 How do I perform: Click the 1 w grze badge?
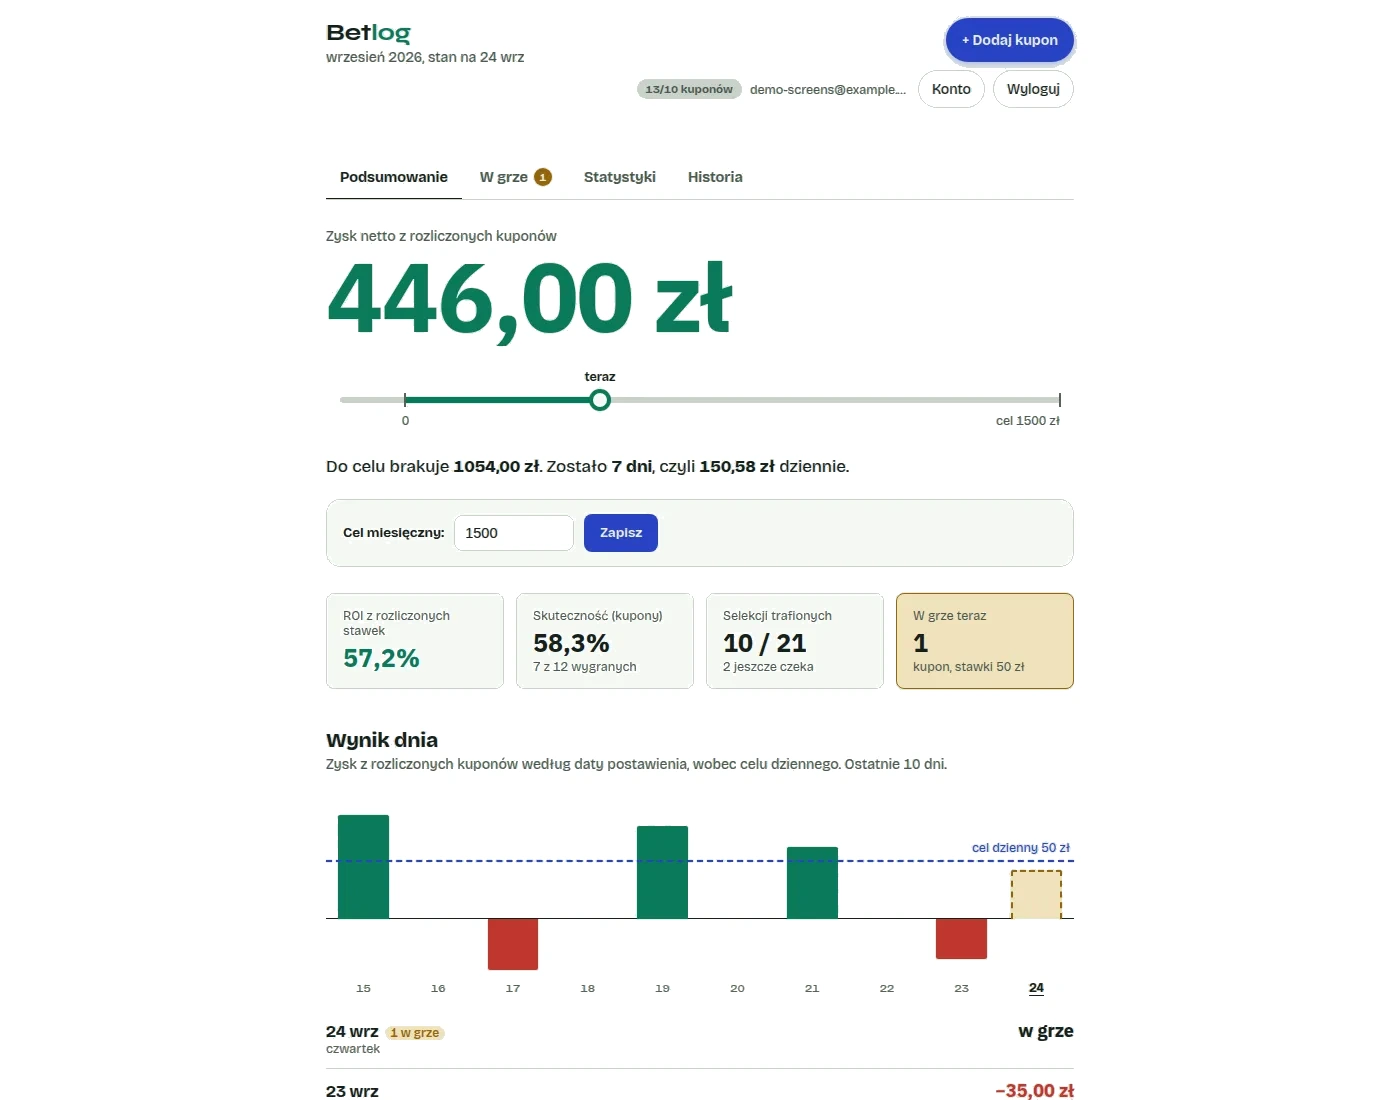point(415,1033)
